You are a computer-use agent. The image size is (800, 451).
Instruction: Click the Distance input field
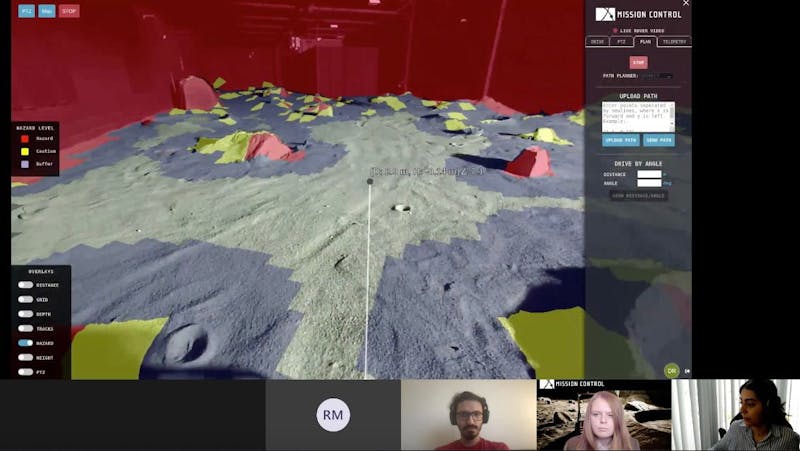[649, 174]
